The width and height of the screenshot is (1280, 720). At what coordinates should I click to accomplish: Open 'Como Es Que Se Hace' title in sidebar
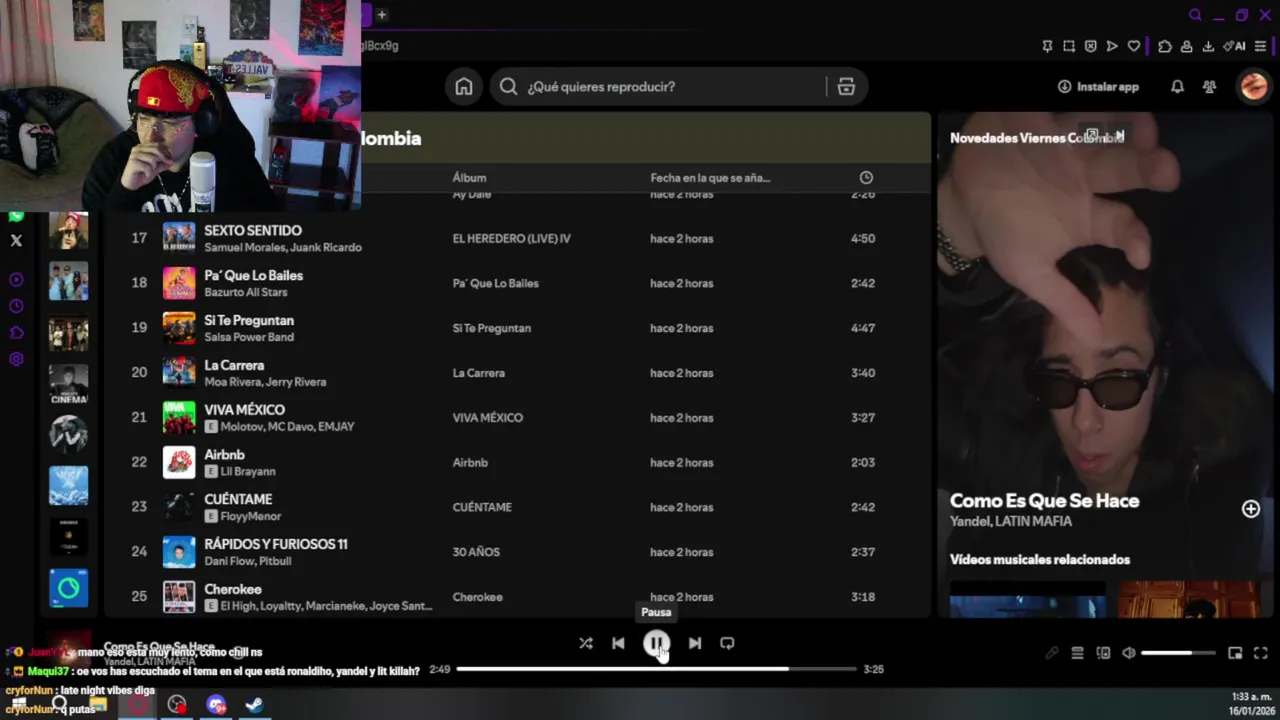tap(1044, 501)
